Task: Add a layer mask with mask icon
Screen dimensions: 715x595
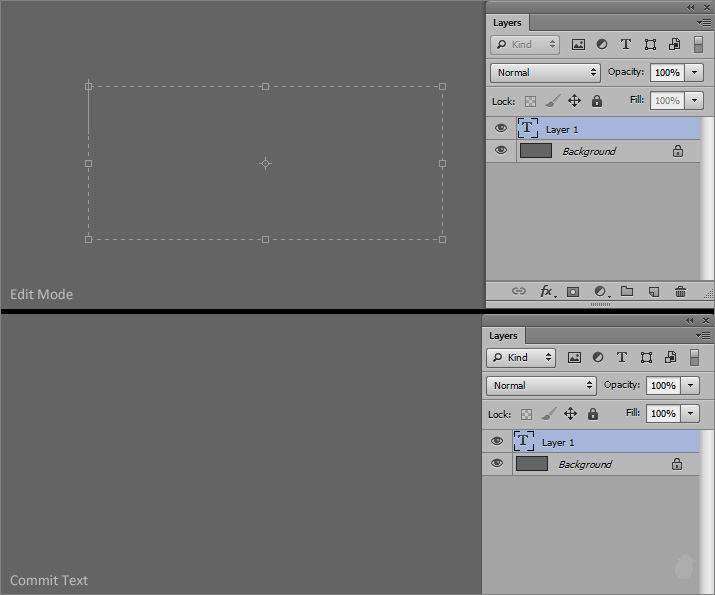Action: [573, 292]
